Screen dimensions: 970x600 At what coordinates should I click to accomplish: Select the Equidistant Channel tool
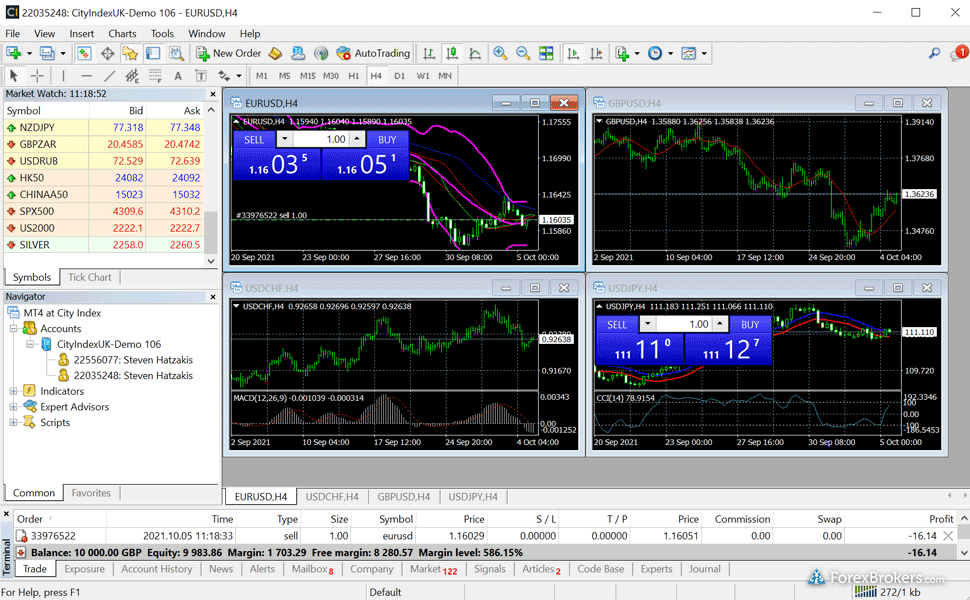coord(132,75)
